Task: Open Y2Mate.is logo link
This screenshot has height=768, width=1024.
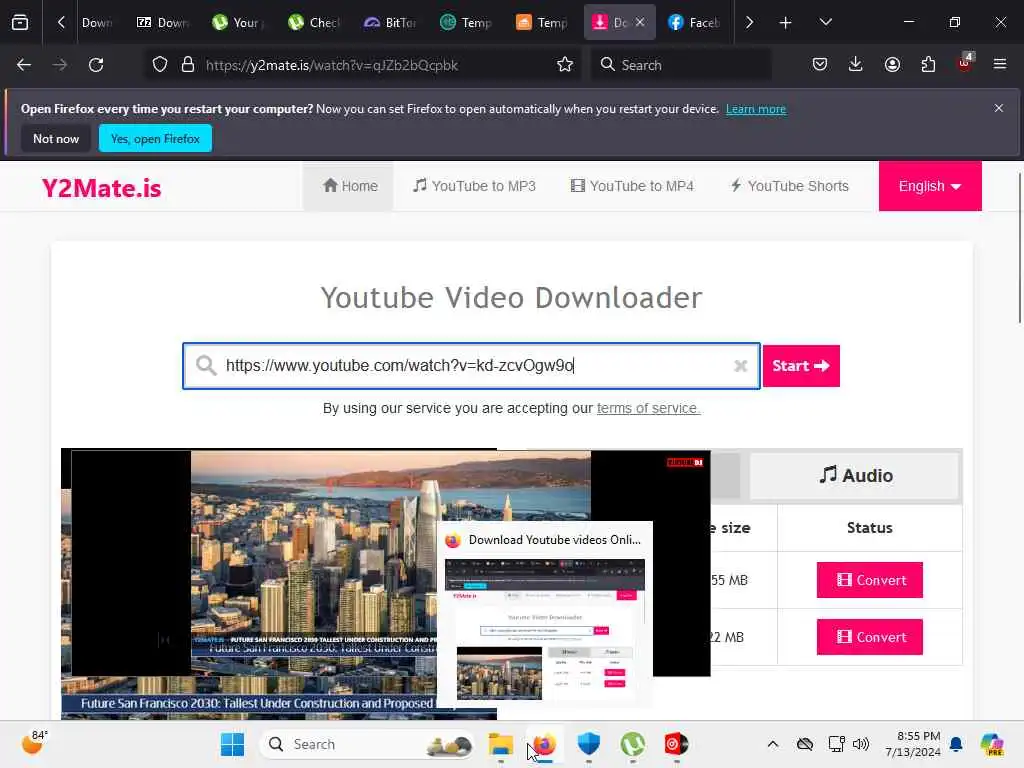Action: tap(101, 188)
